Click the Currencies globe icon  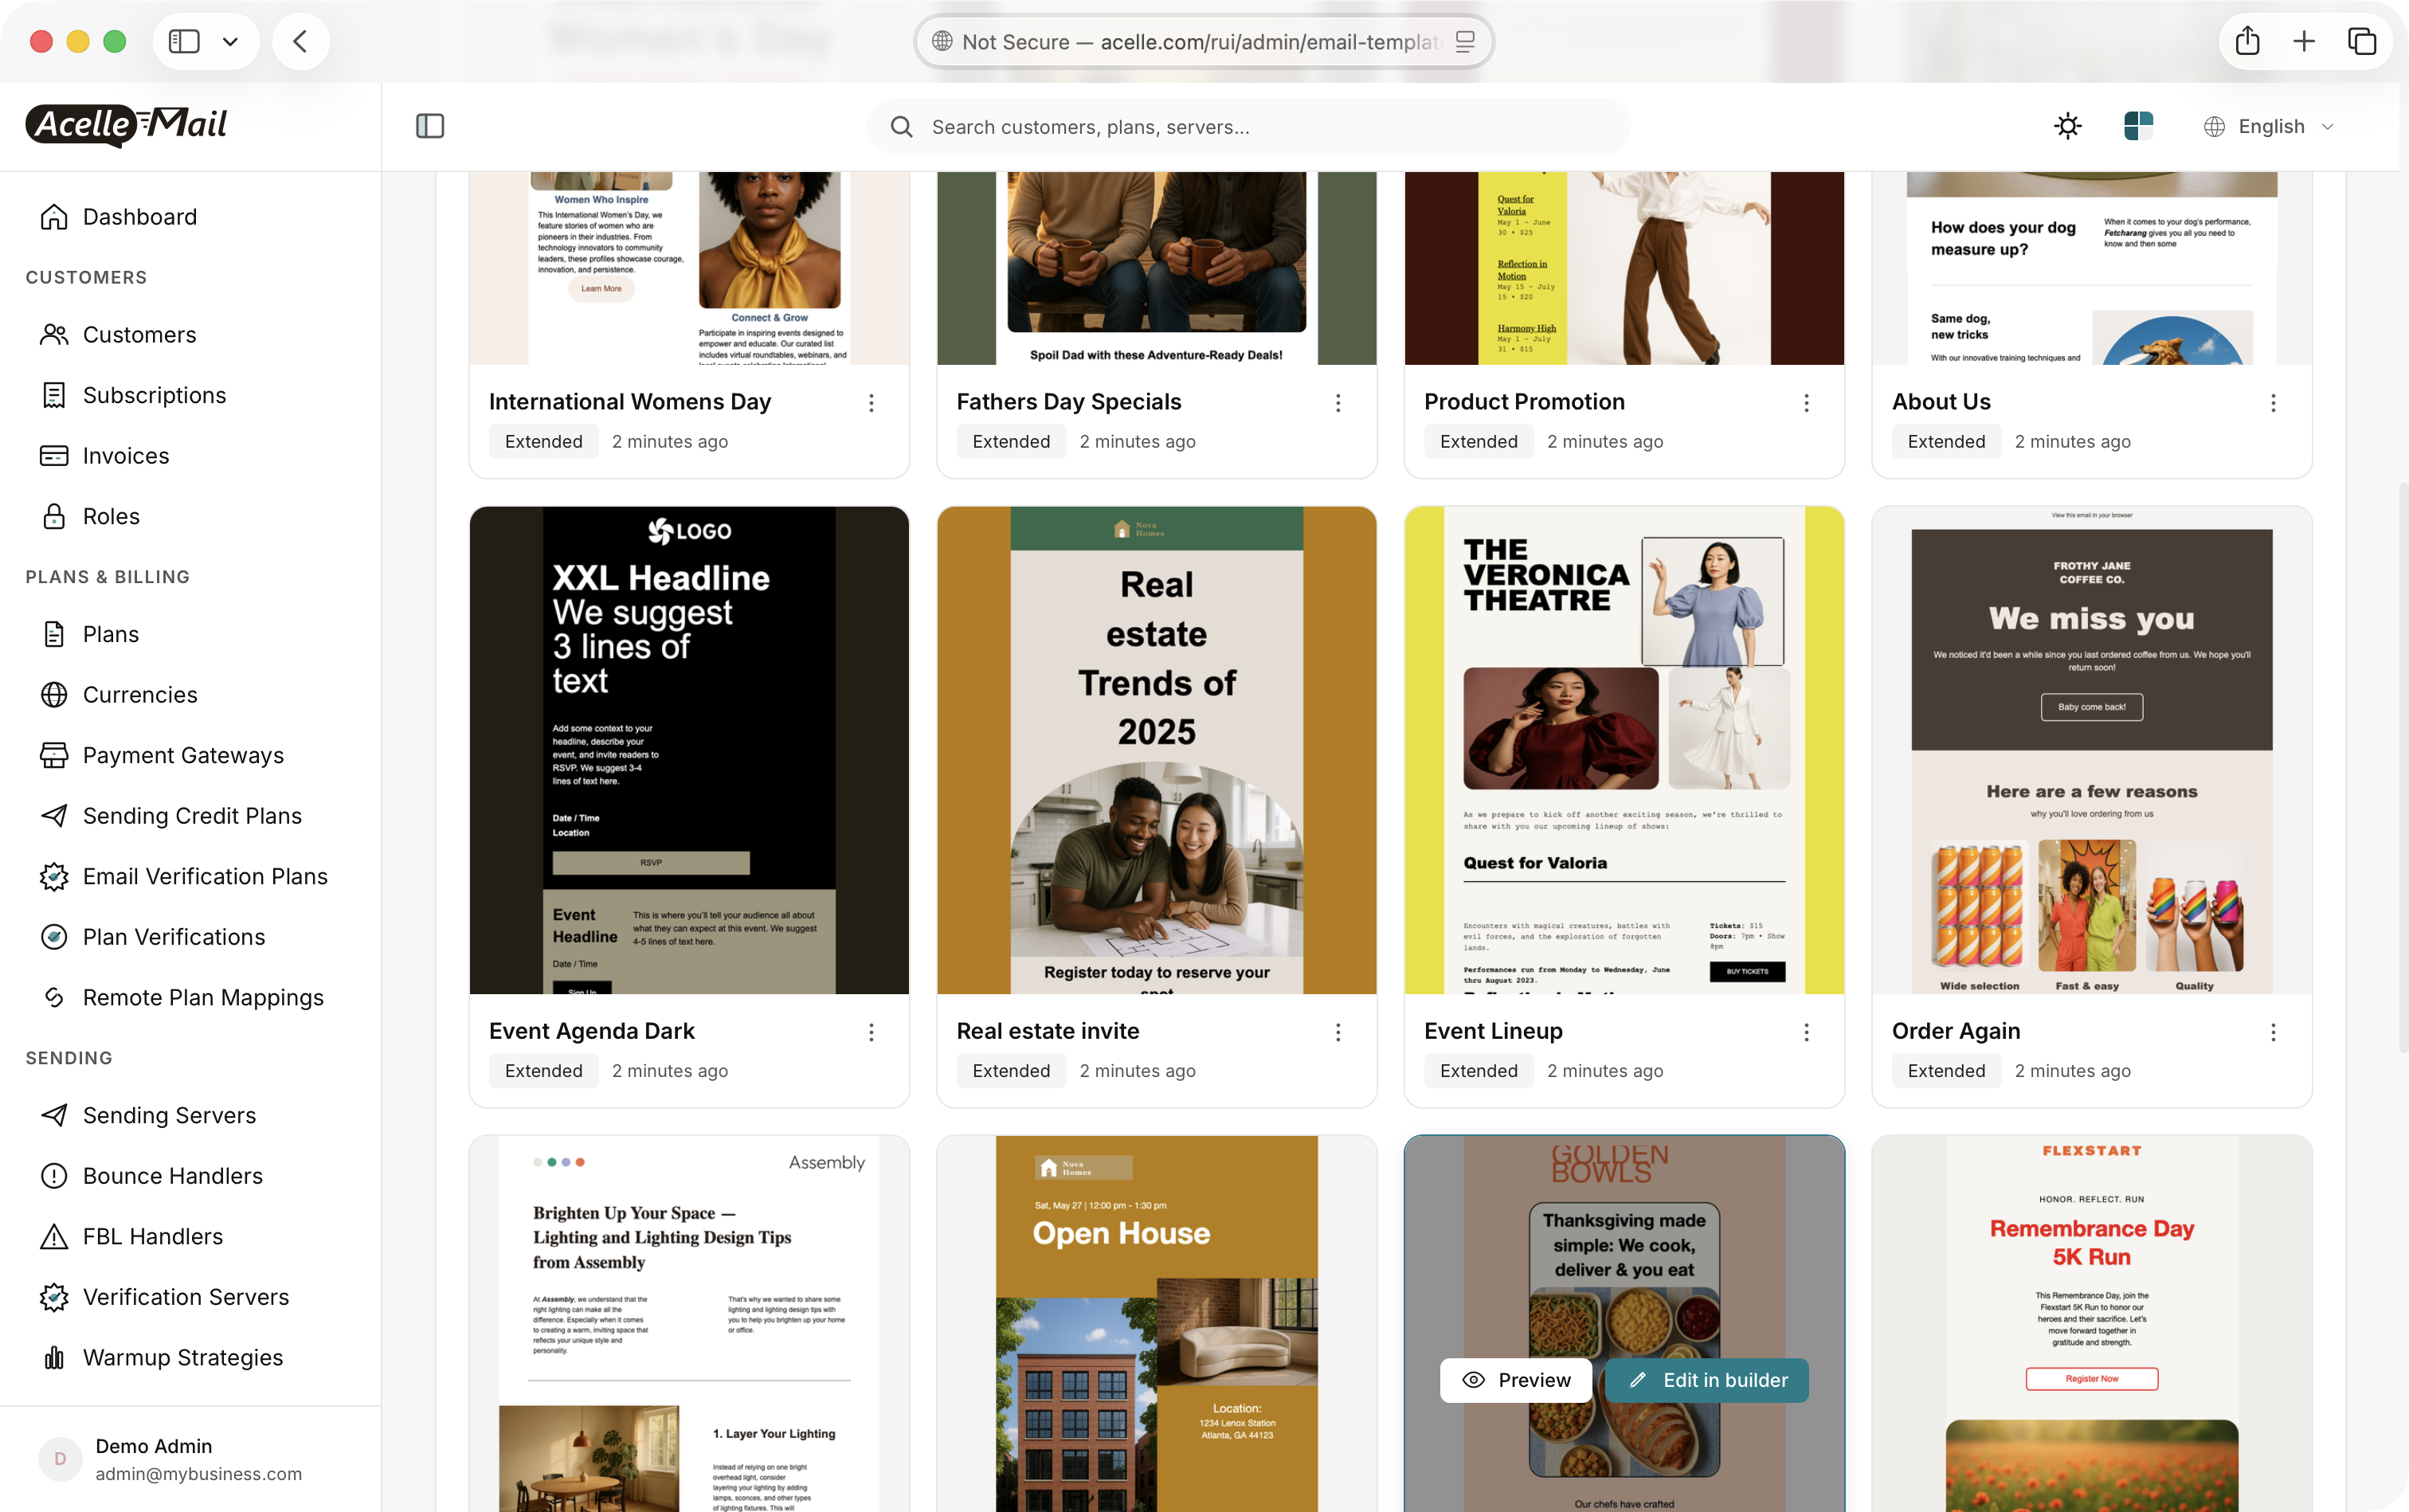(x=54, y=695)
